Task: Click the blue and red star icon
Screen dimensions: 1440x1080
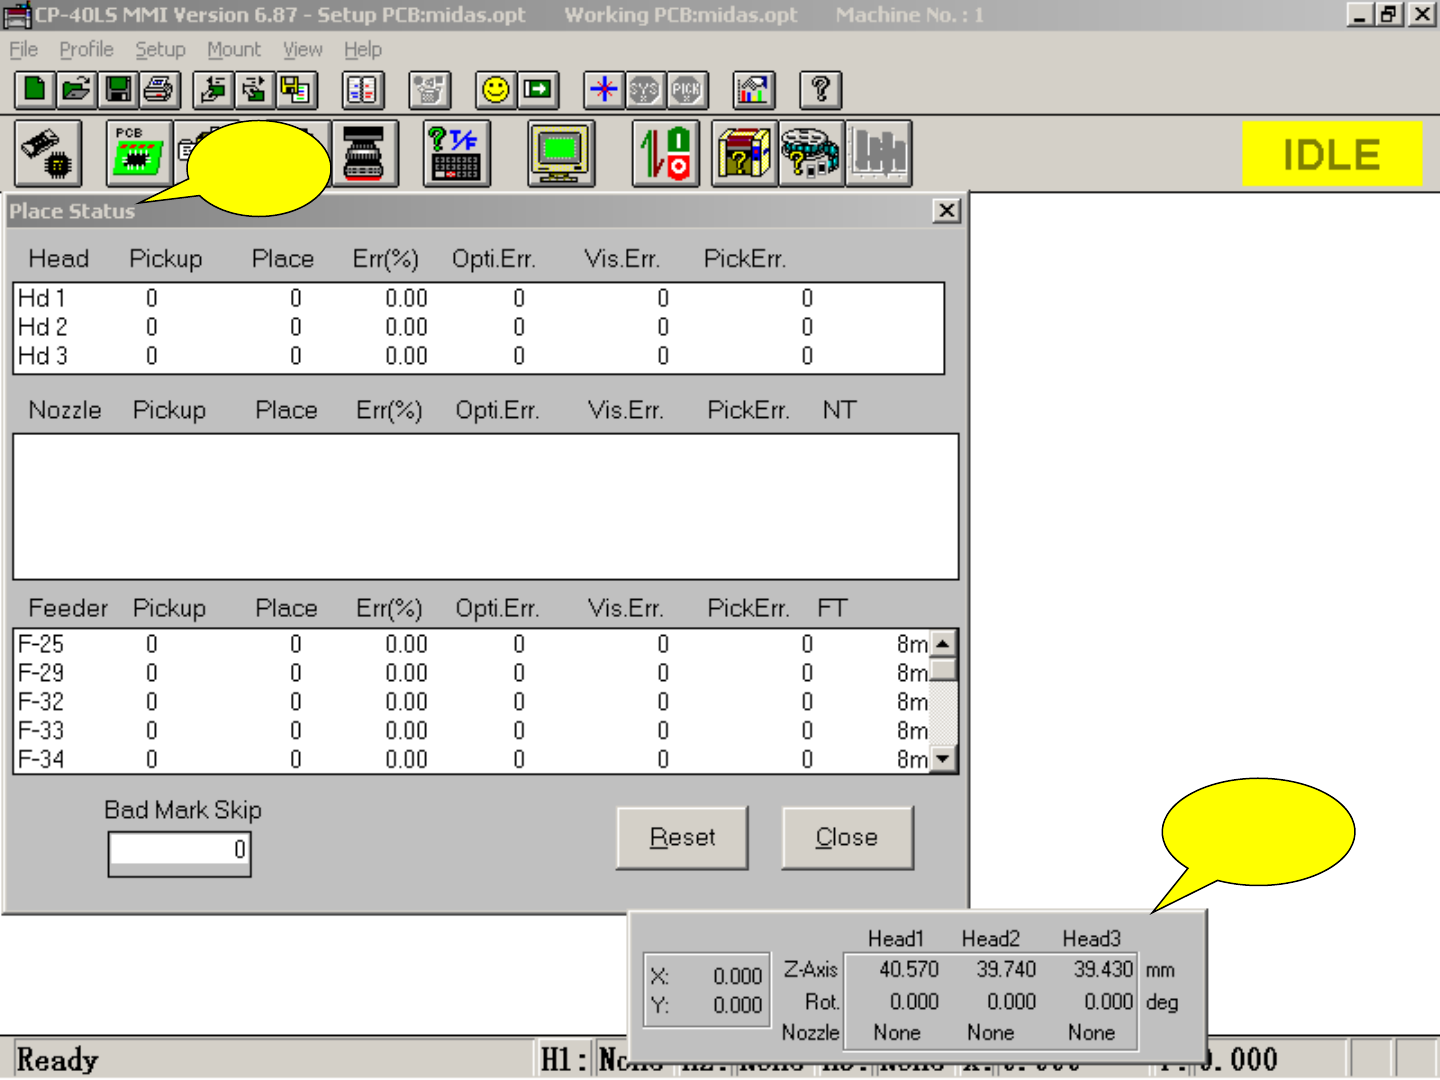Action: (604, 90)
